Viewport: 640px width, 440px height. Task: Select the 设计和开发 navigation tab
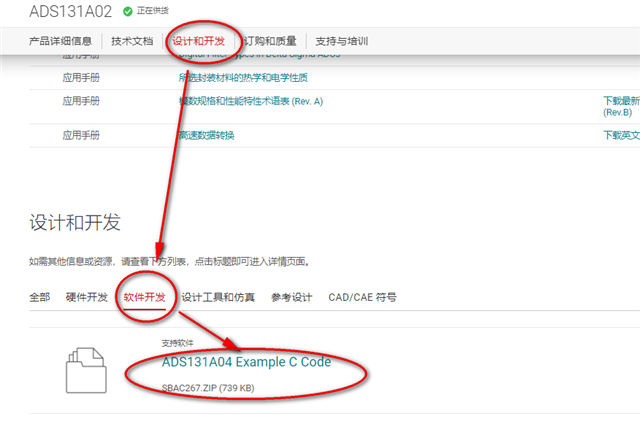tap(198, 41)
